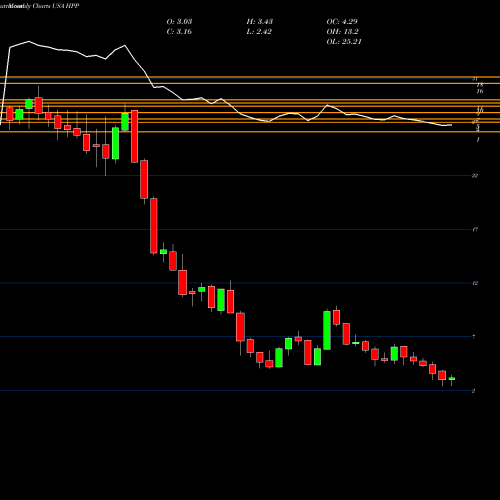Screen dimensions: 500x500
Task: Click the '2' price axis label
Action: point(473,391)
